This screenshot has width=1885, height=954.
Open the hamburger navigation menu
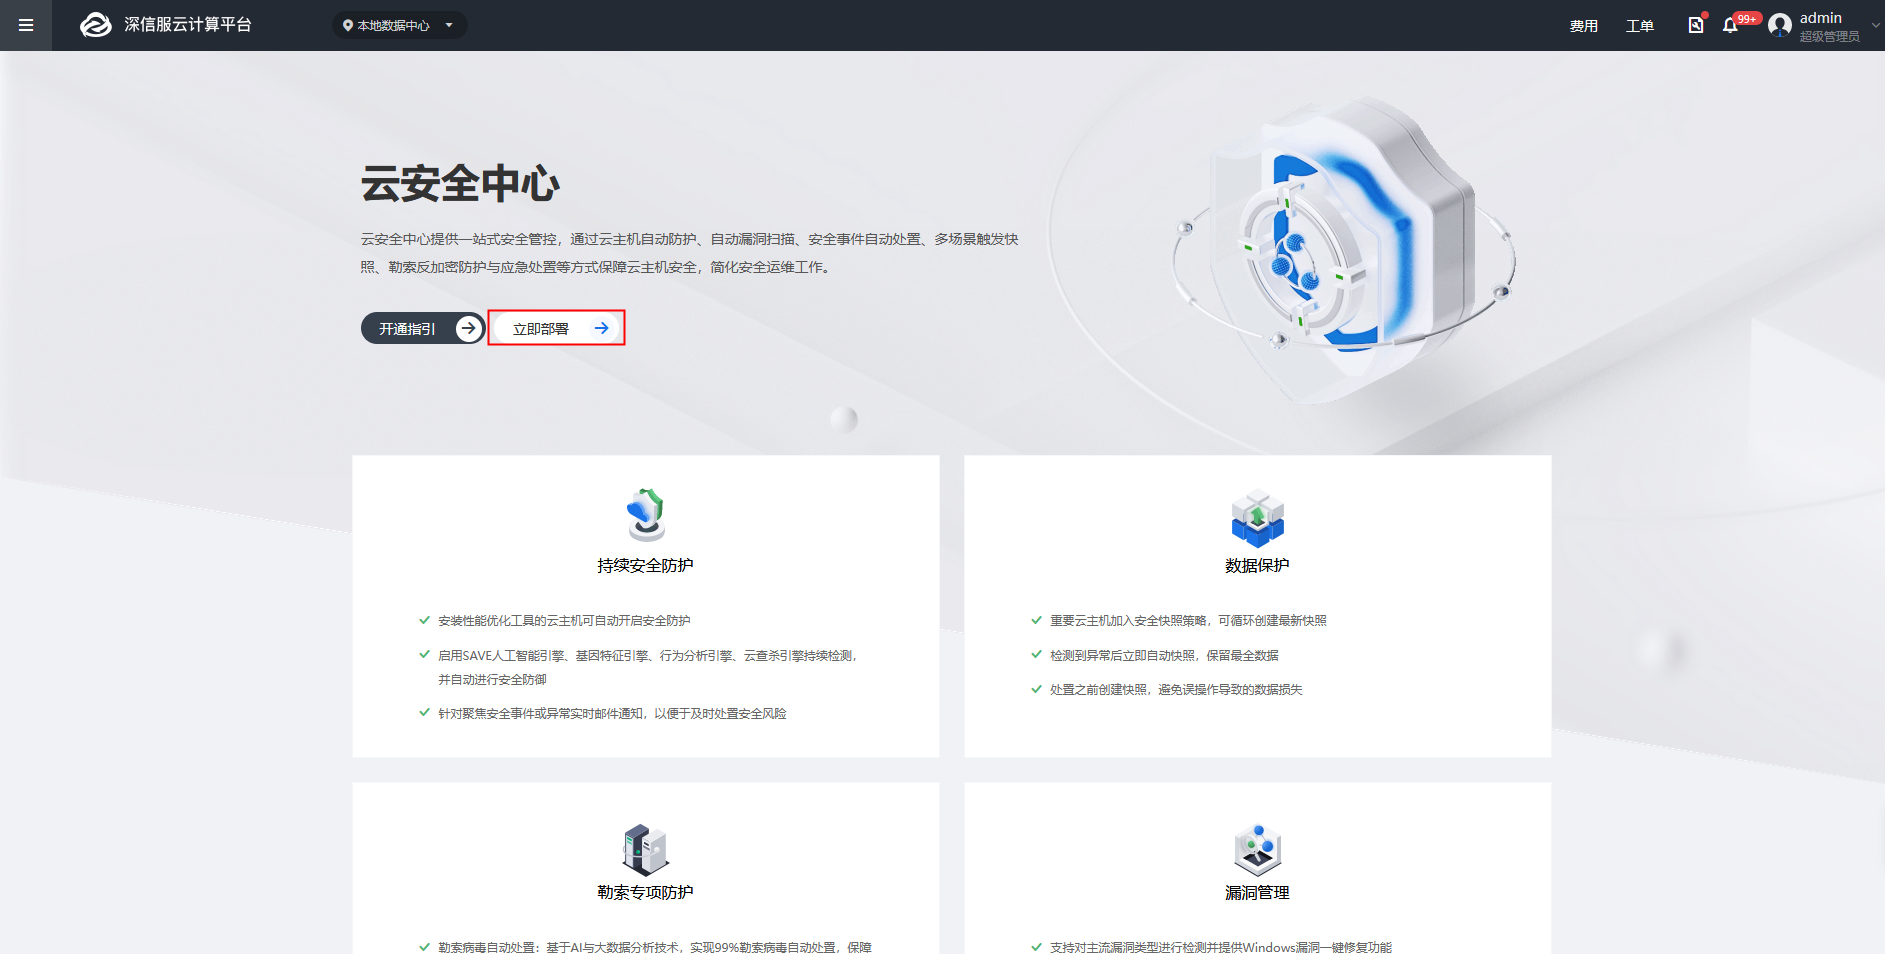point(26,25)
